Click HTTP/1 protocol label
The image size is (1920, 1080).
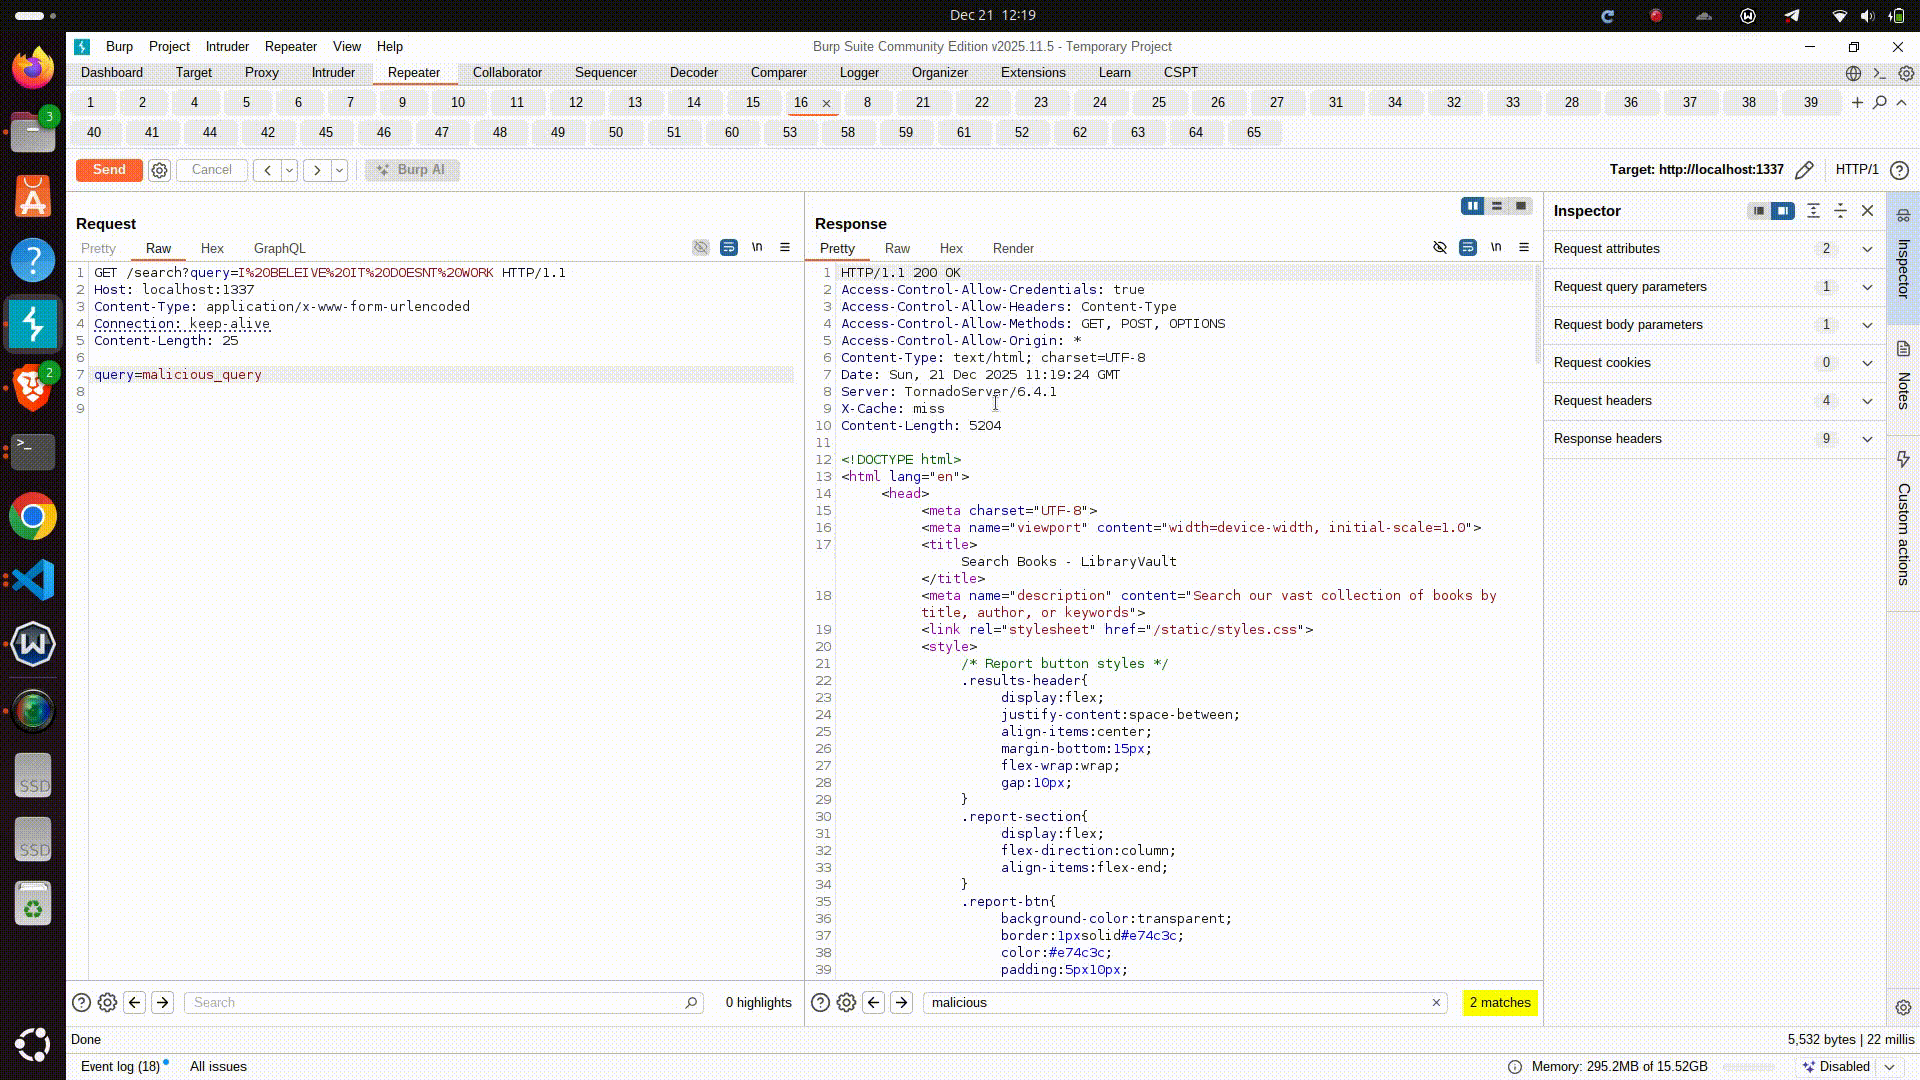1857,170
